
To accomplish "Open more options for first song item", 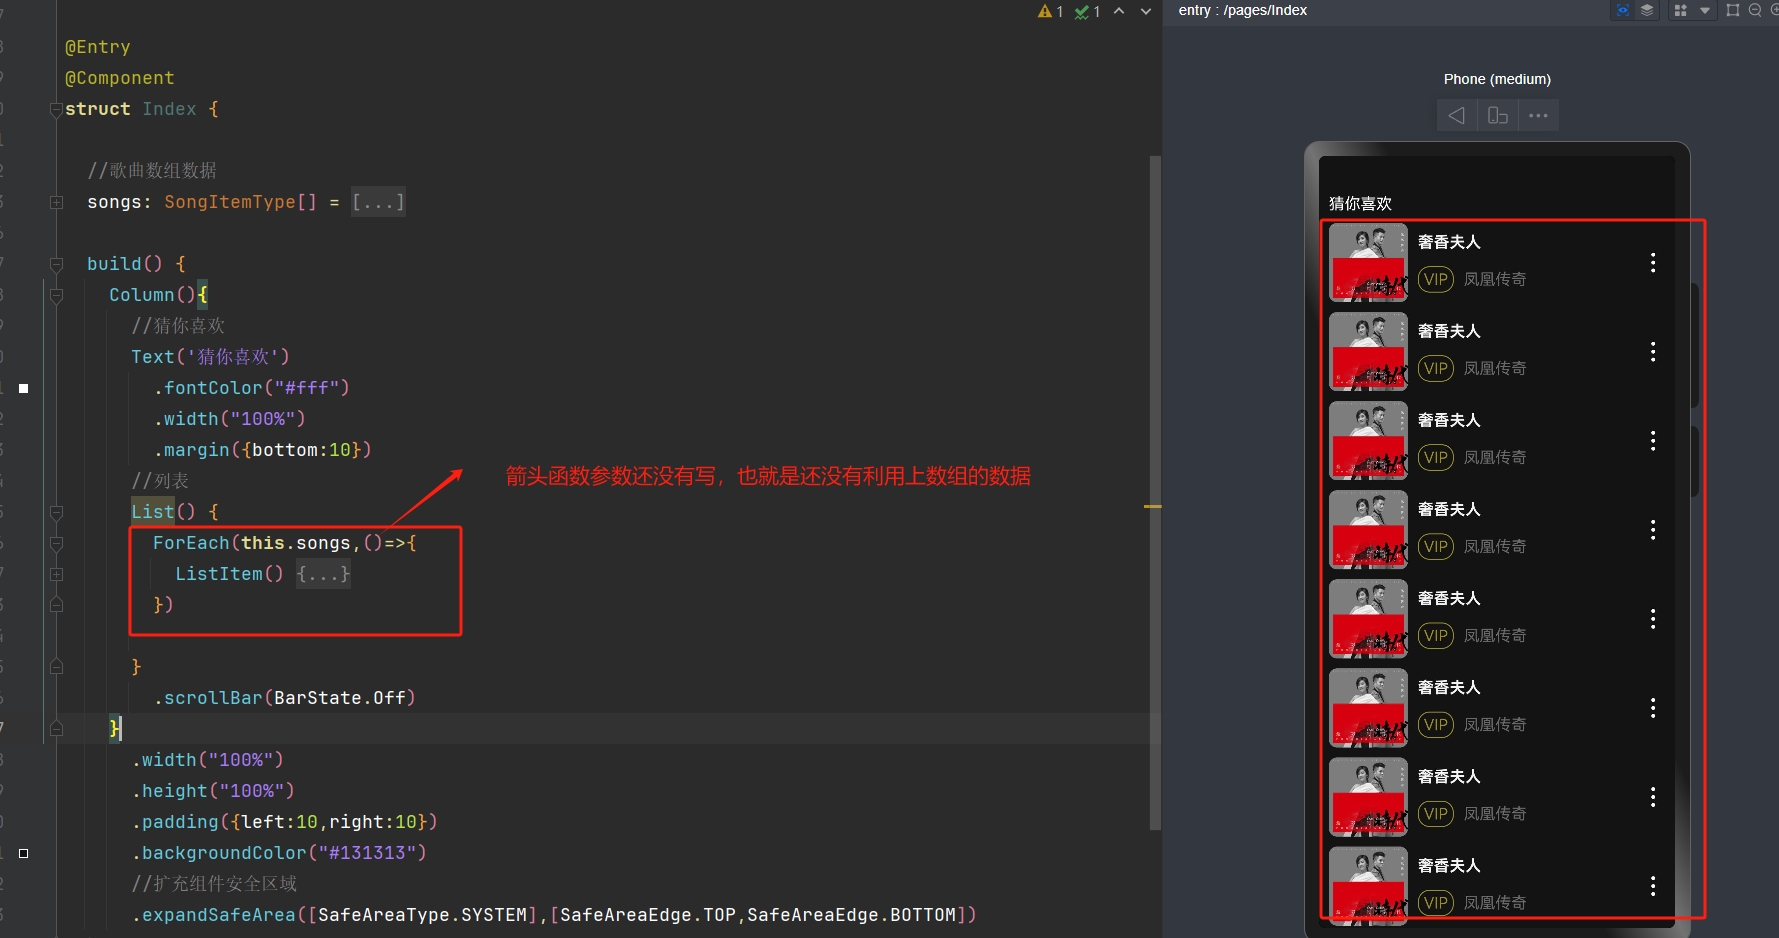I will [x=1653, y=262].
